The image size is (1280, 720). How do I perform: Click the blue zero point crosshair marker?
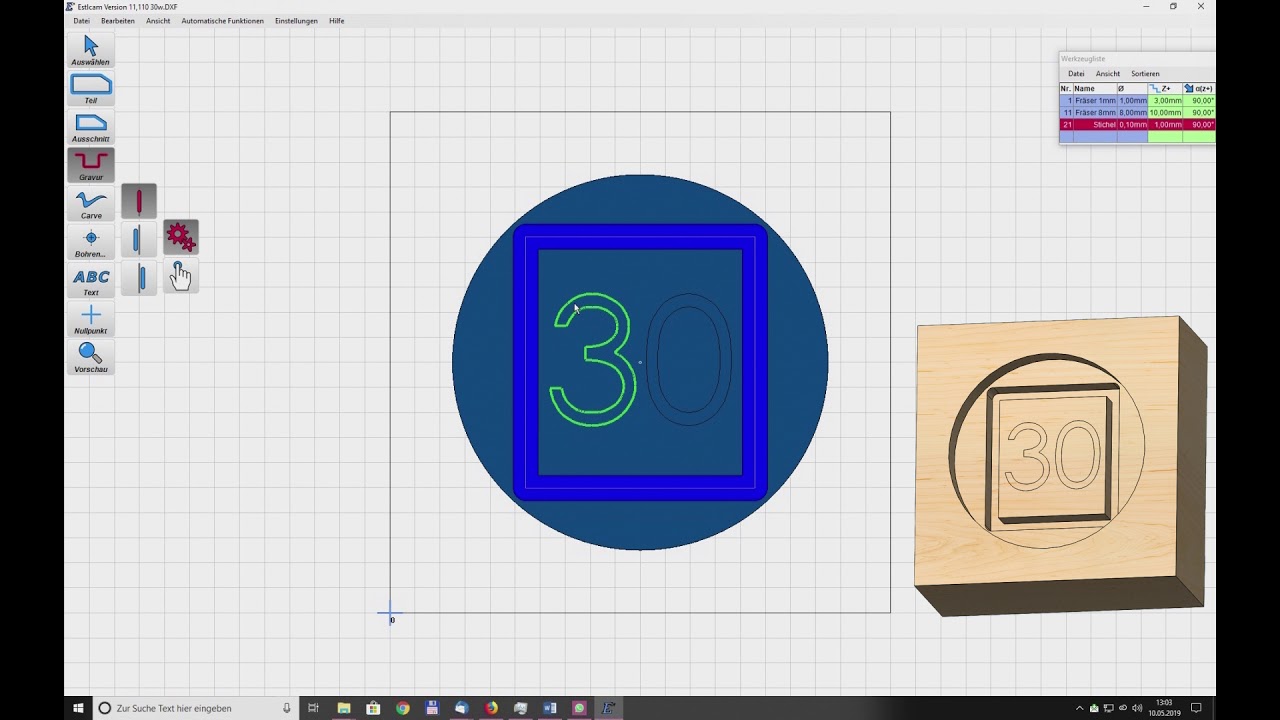pyautogui.click(x=390, y=612)
